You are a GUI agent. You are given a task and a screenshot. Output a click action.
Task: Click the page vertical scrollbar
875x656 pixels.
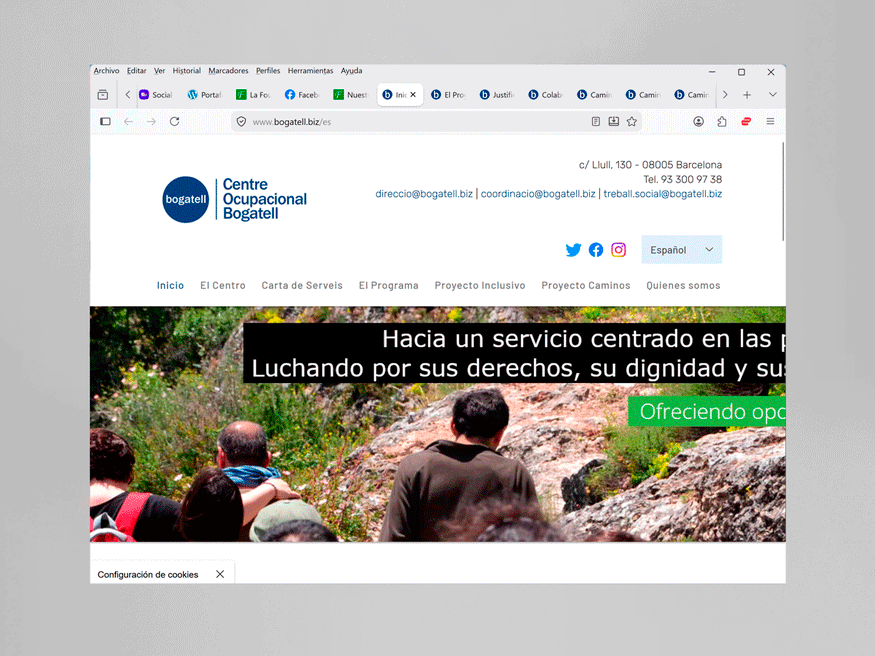coord(783,191)
